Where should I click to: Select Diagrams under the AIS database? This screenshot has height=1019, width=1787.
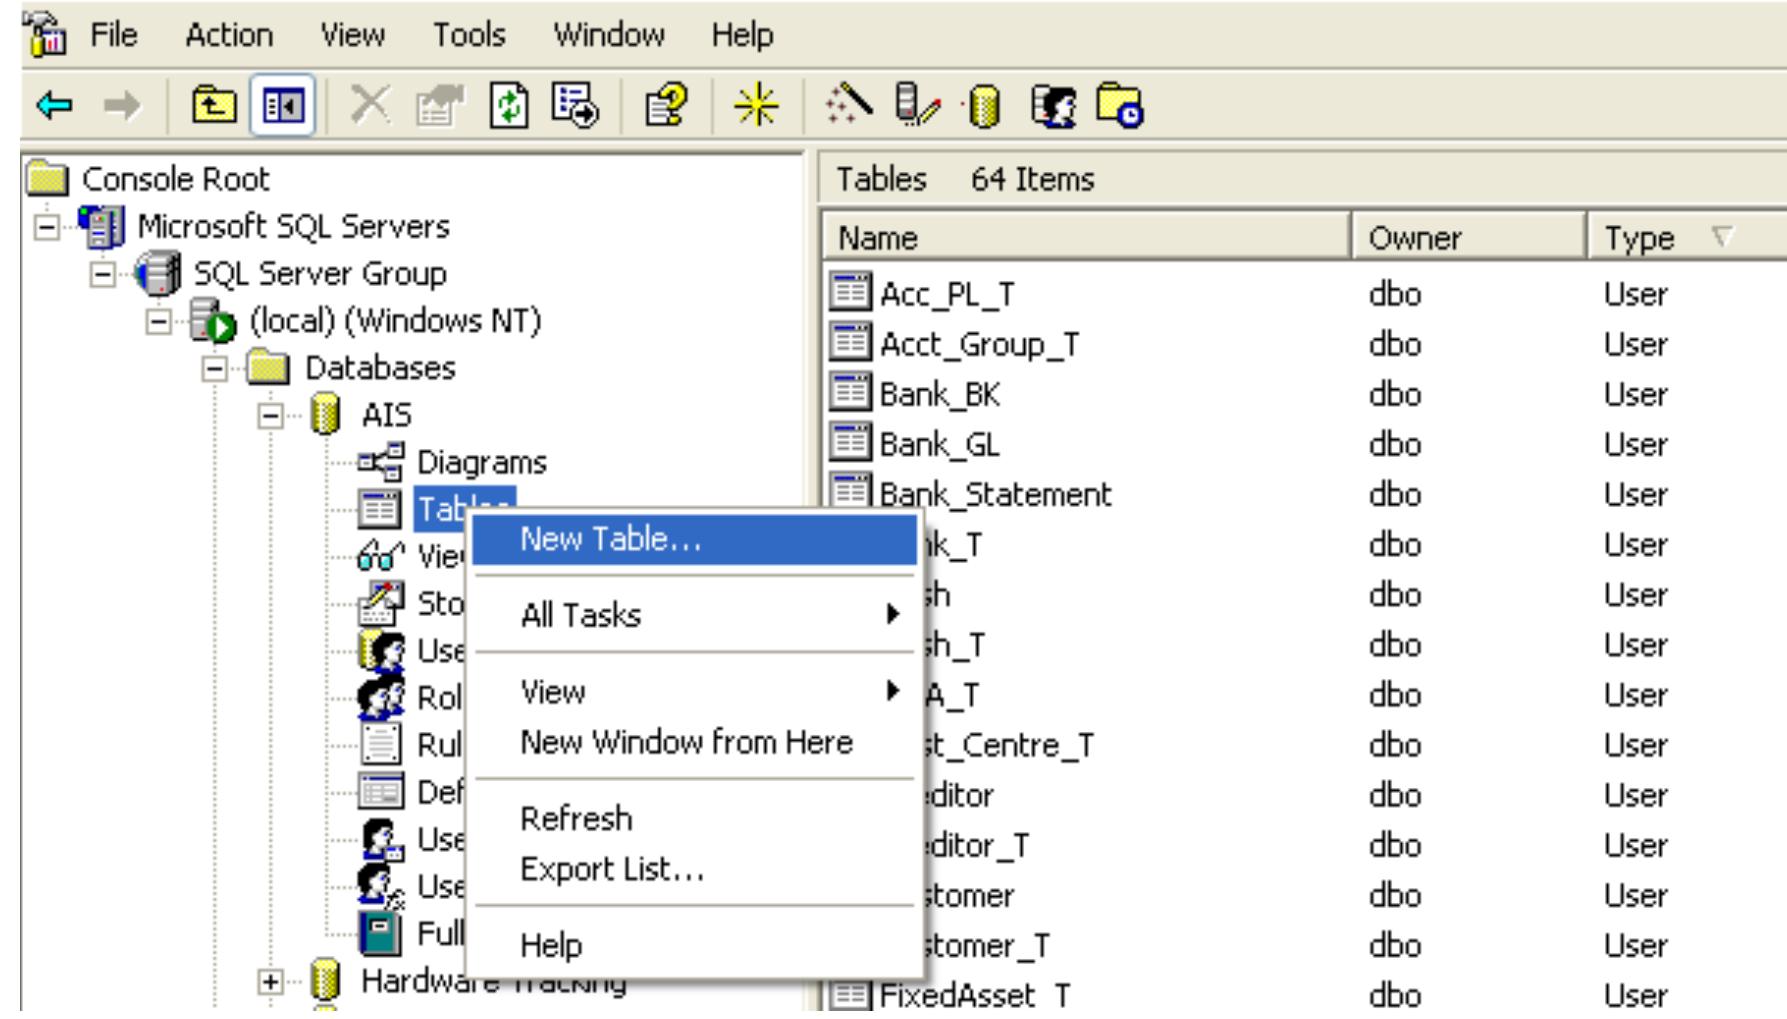[x=481, y=462]
